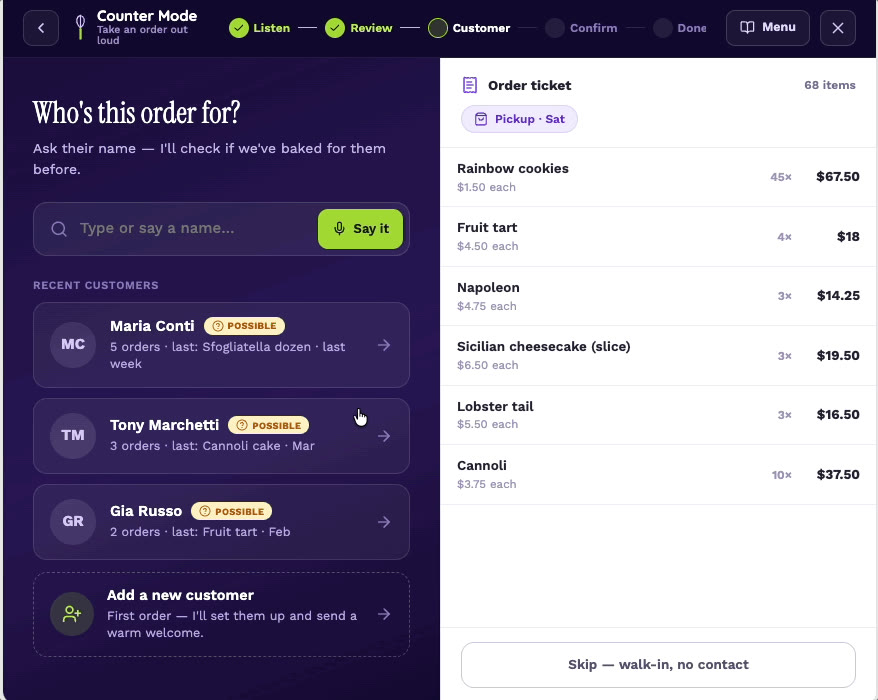Click the microphone Say it button
This screenshot has height=700, width=878.
(x=360, y=228)
